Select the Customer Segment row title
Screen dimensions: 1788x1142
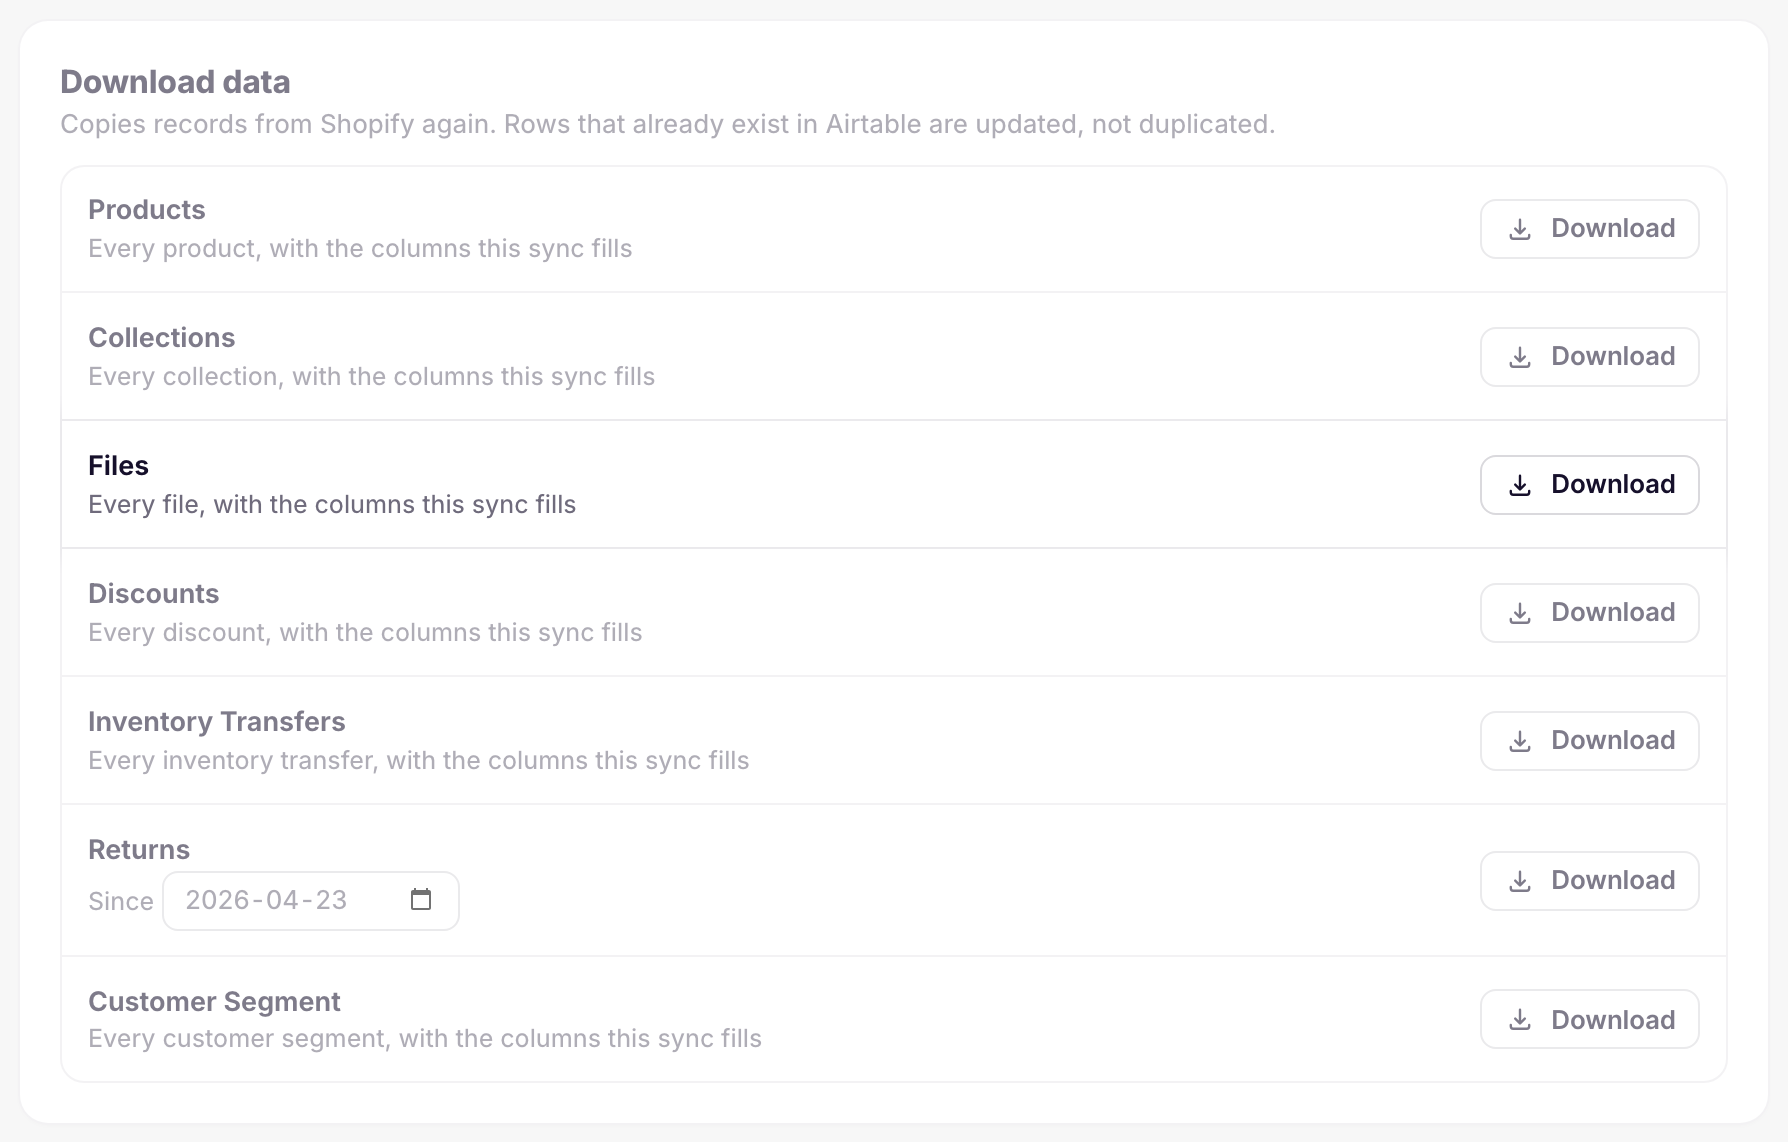tap(214, 1002)
